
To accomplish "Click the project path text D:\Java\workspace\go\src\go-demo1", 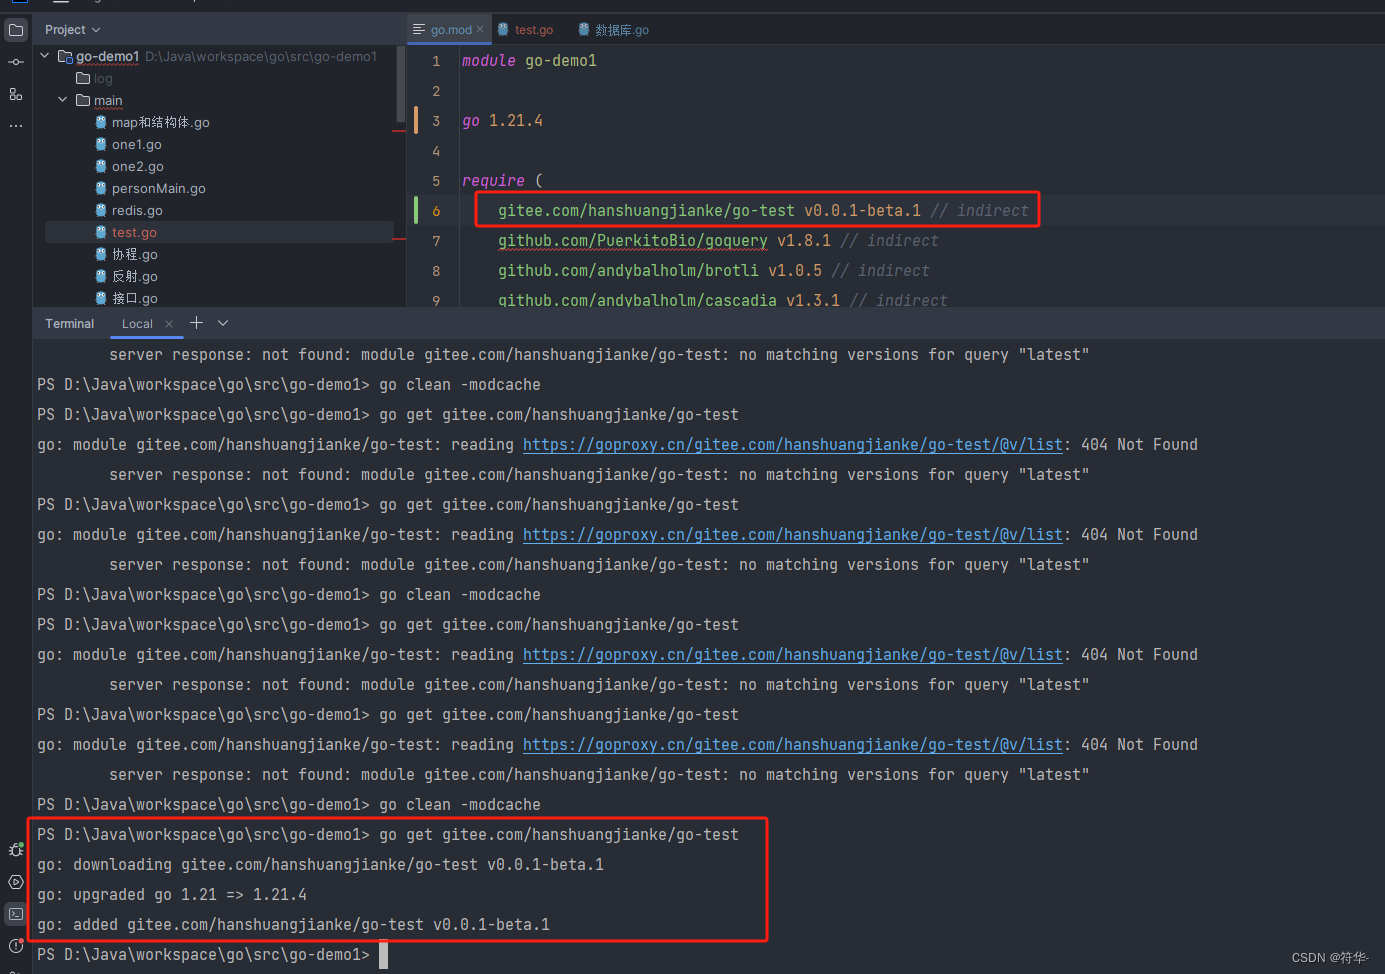I will [261, 56].
